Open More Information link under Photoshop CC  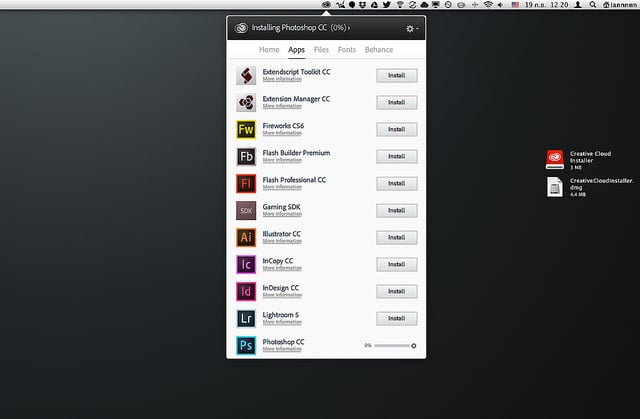(282, 349)
